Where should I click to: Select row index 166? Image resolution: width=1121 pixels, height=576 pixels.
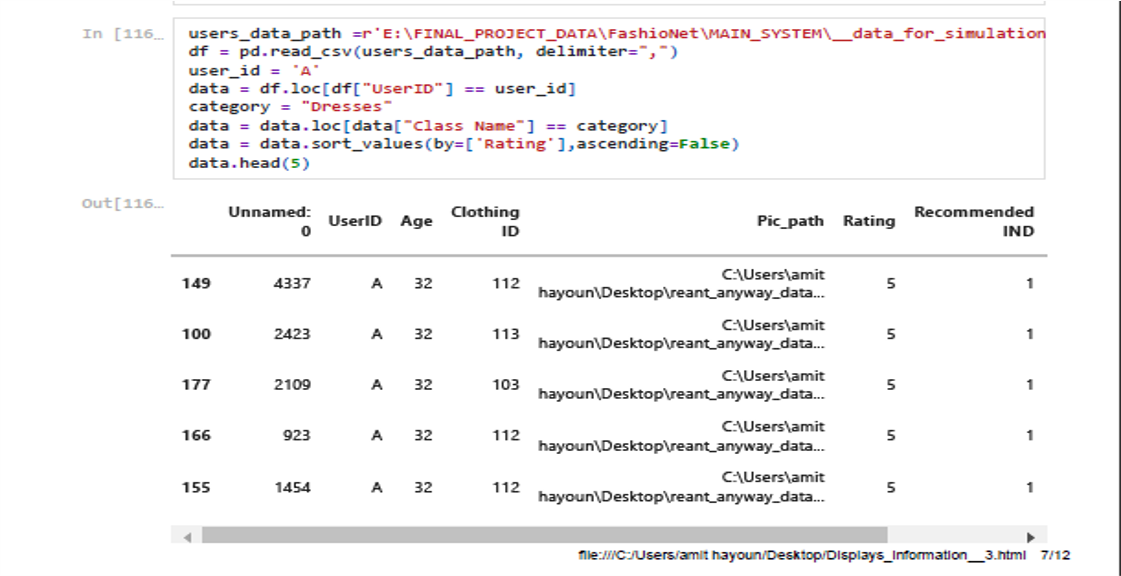point(196,435)
